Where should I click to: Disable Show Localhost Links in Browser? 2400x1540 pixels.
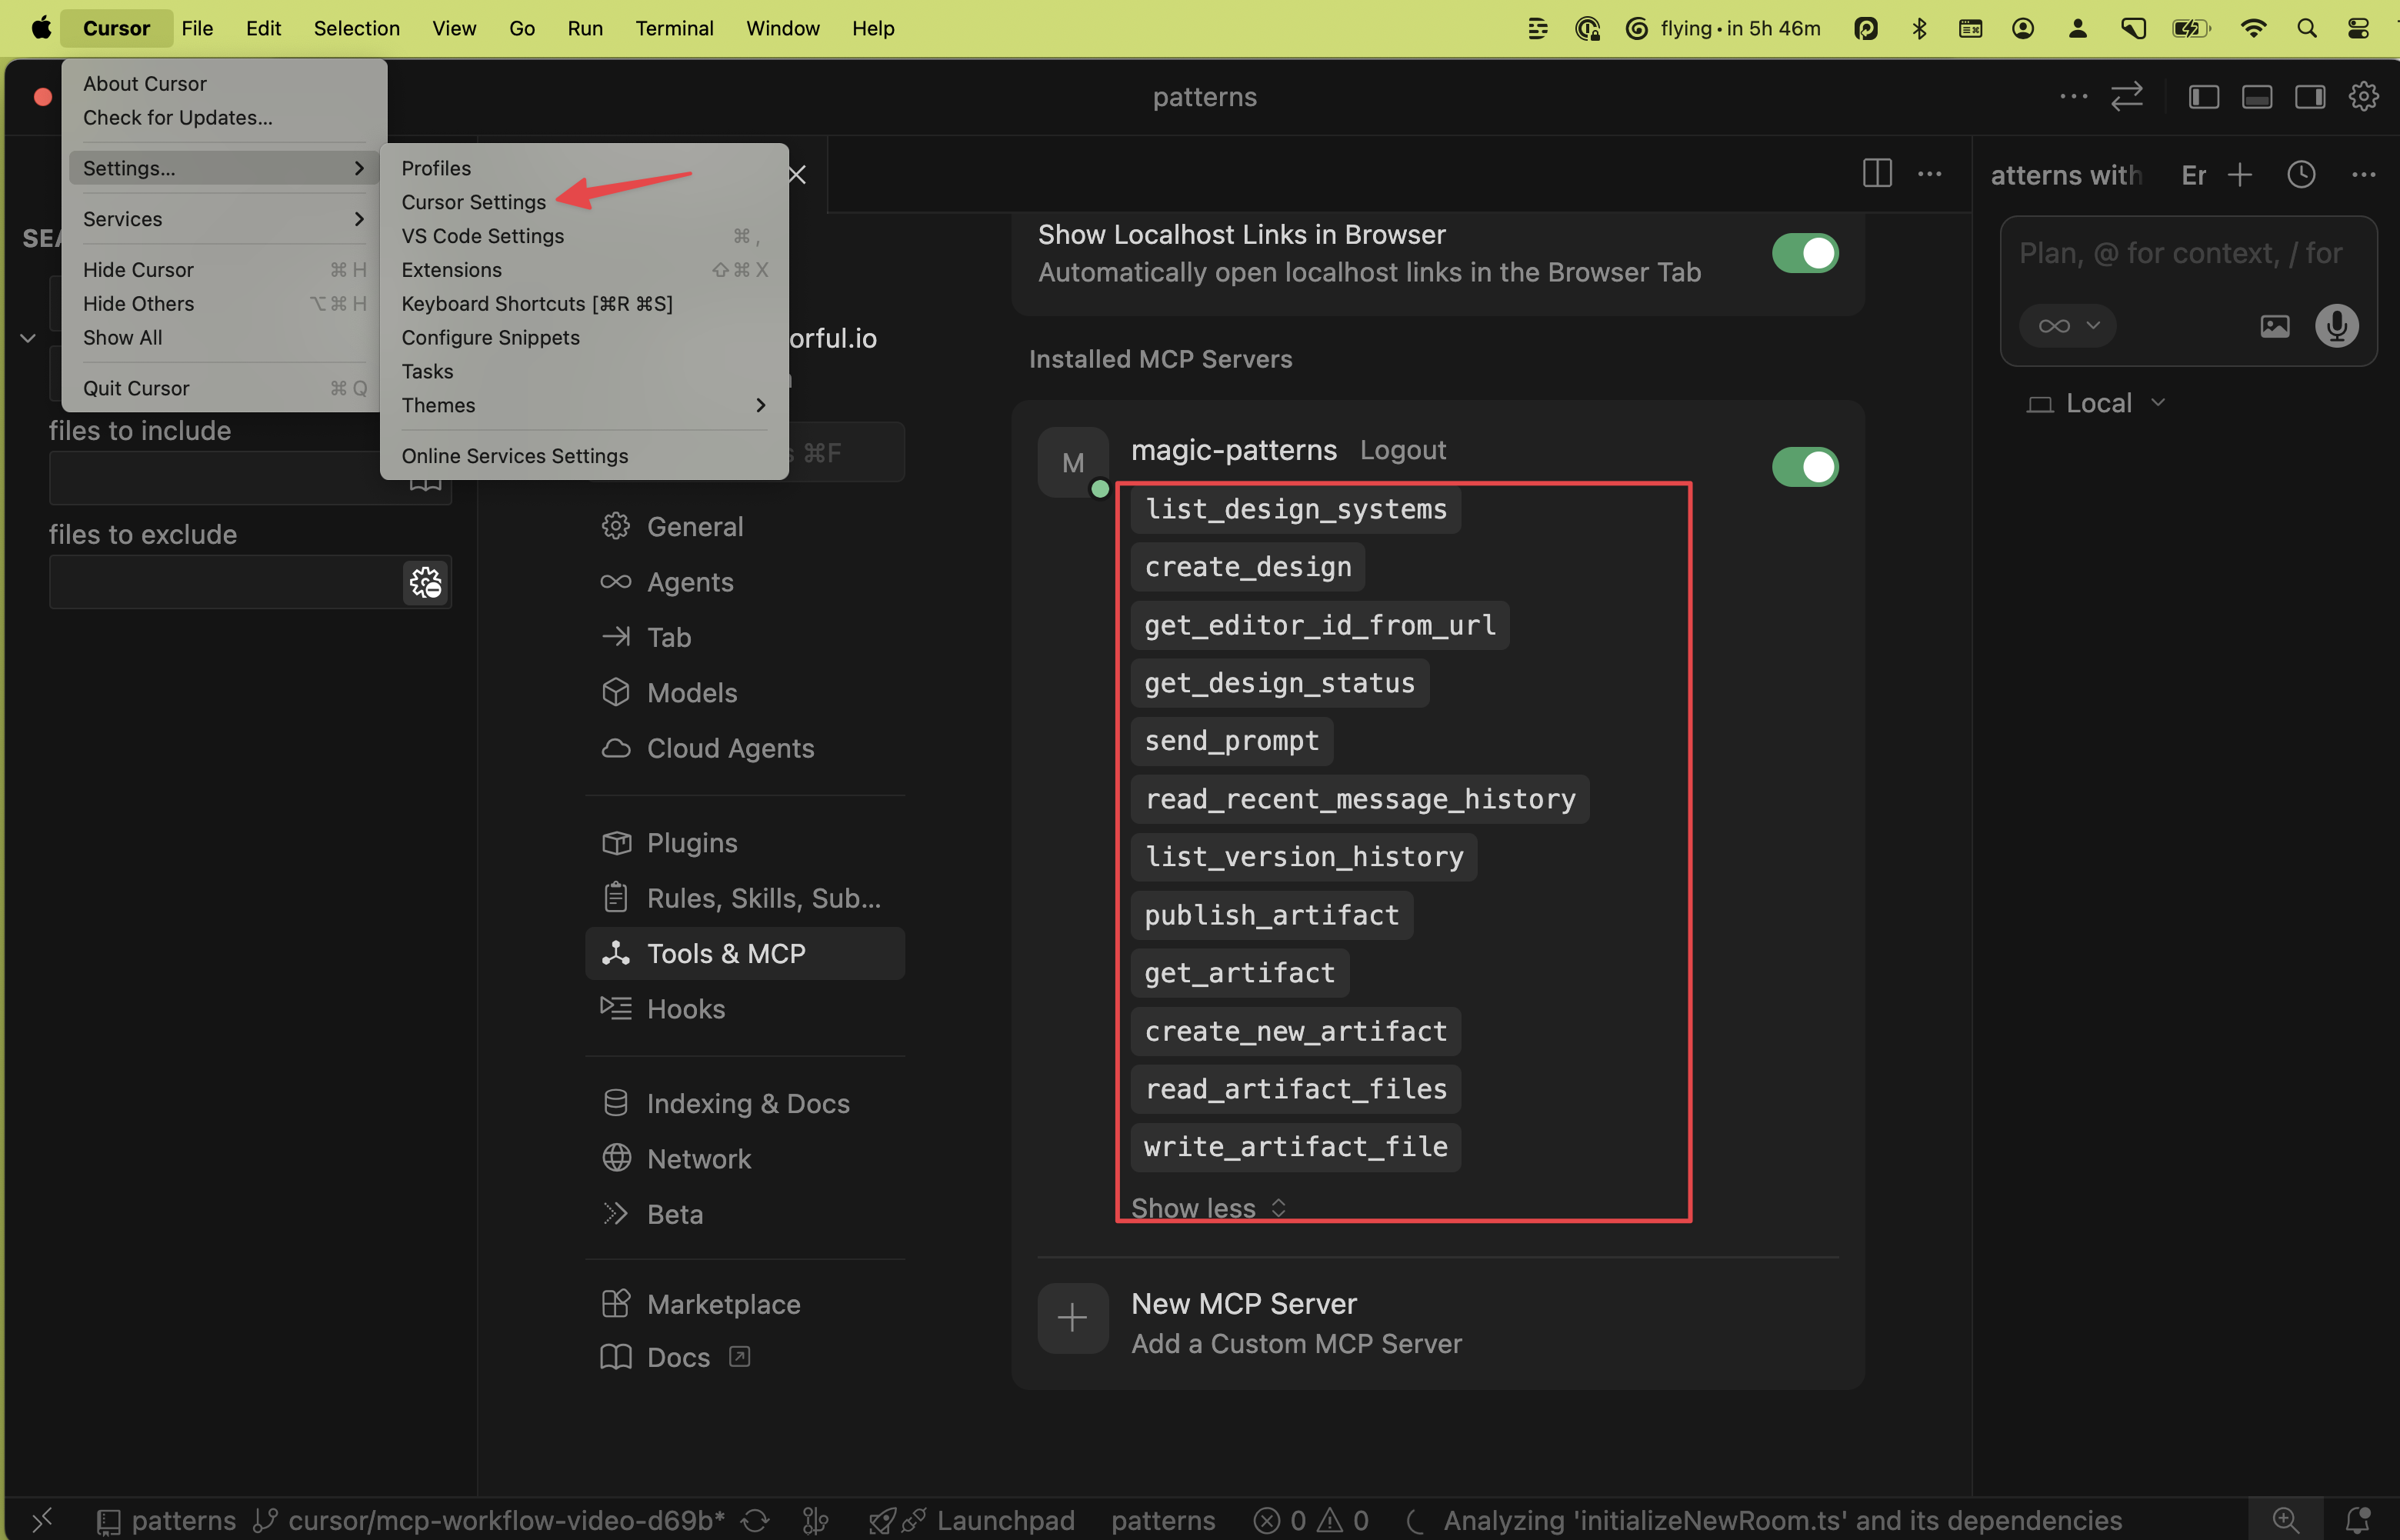pyautogui.click(x=1805, y=252)
